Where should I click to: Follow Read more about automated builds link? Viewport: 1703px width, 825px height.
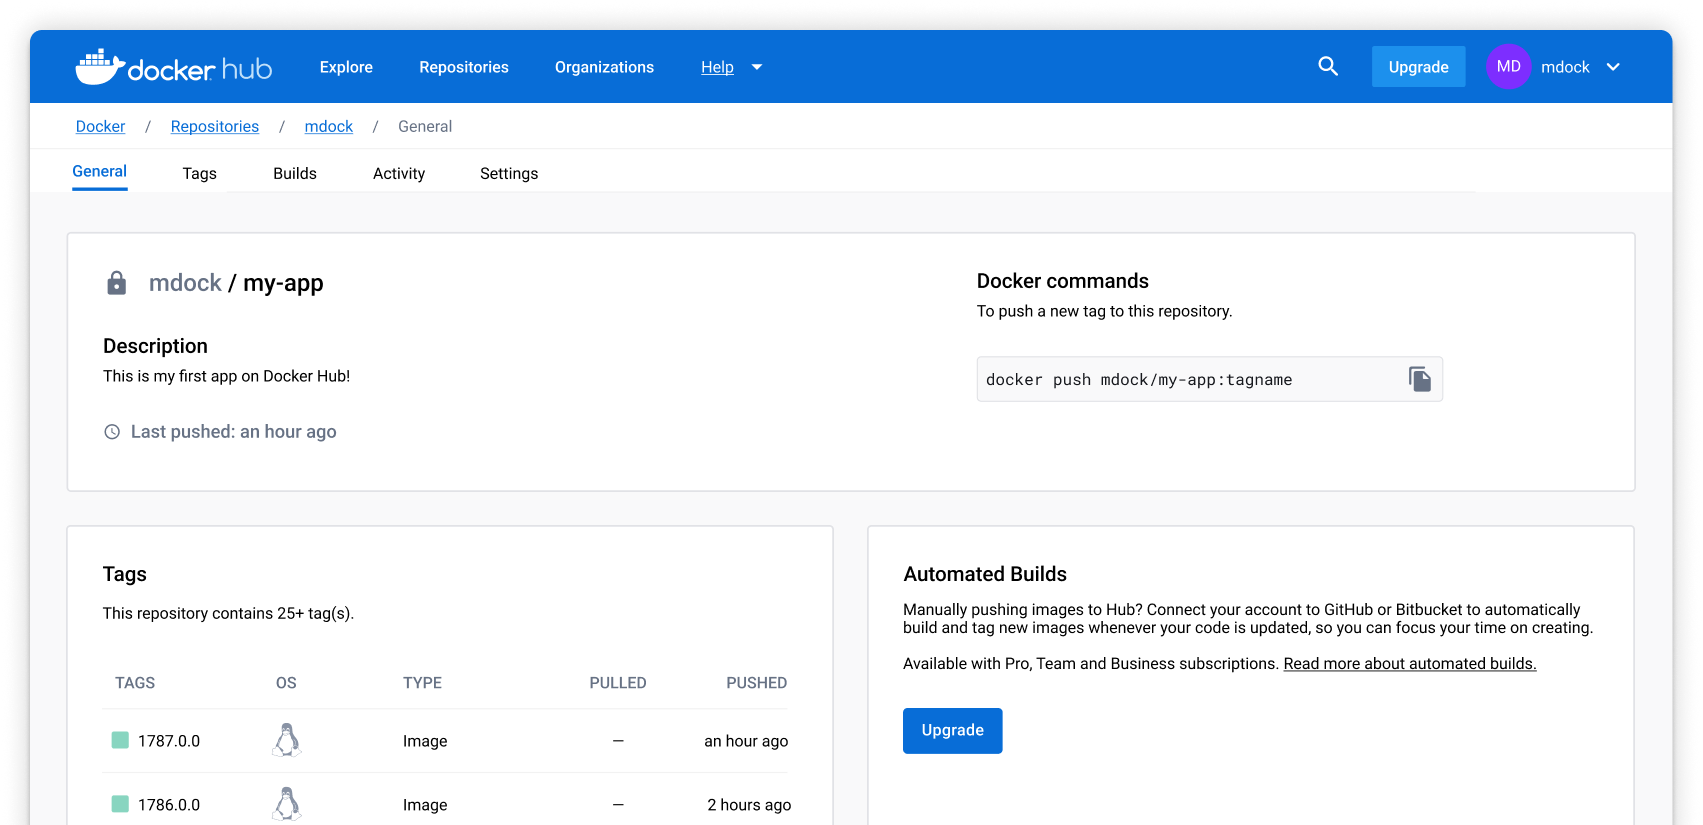(x=1409, y=663)
